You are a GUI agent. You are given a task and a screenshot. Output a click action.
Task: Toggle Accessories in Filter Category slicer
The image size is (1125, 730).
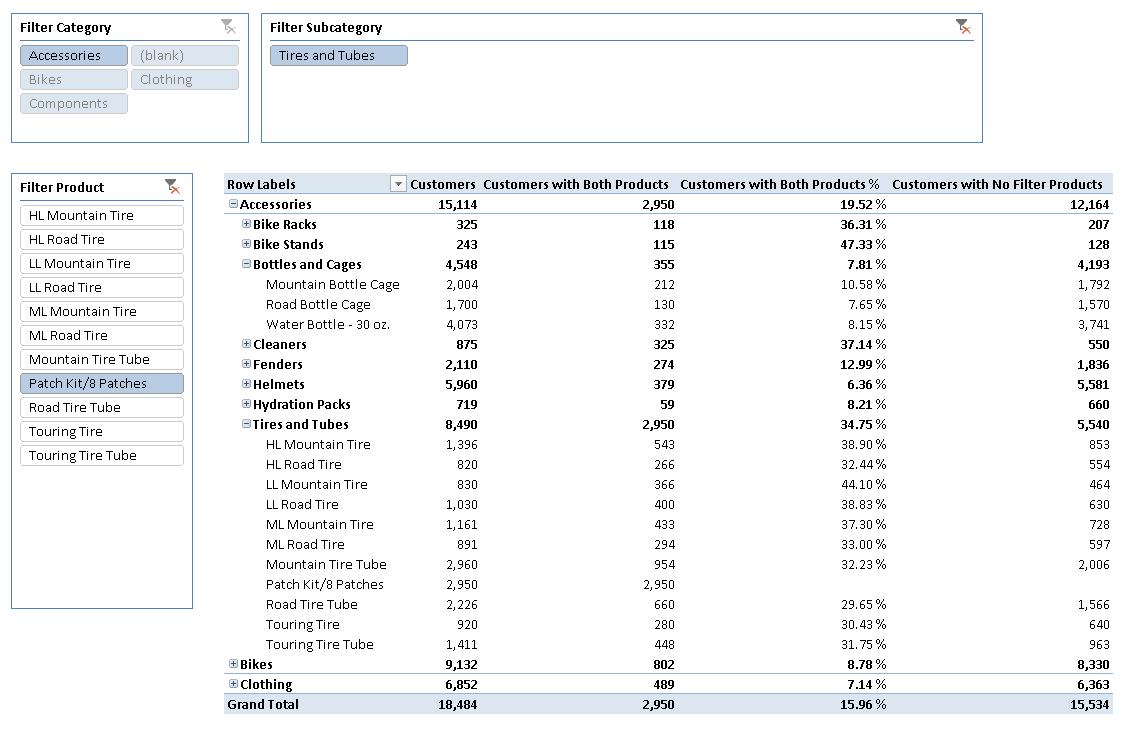(74, 55)
